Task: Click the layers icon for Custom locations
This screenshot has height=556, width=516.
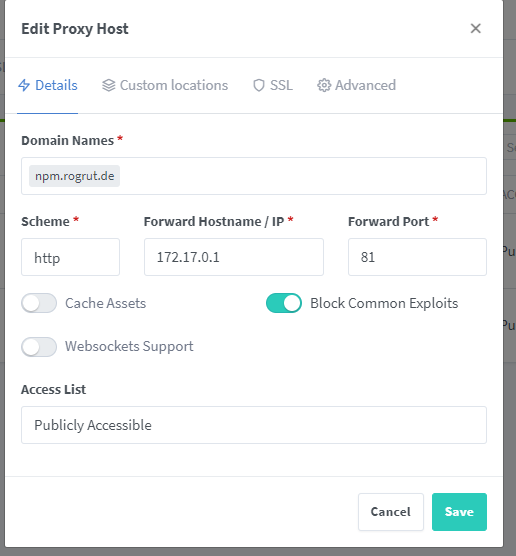Action: pyautogui.click(x=109, y=85)
